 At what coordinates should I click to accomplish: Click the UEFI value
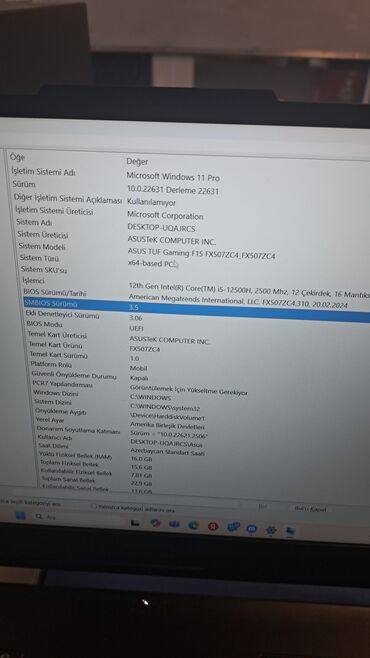coord(136,328)
